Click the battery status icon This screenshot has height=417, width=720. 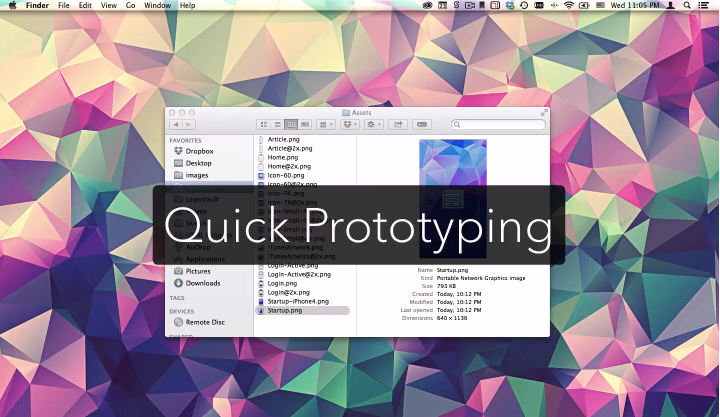(584, 6)
